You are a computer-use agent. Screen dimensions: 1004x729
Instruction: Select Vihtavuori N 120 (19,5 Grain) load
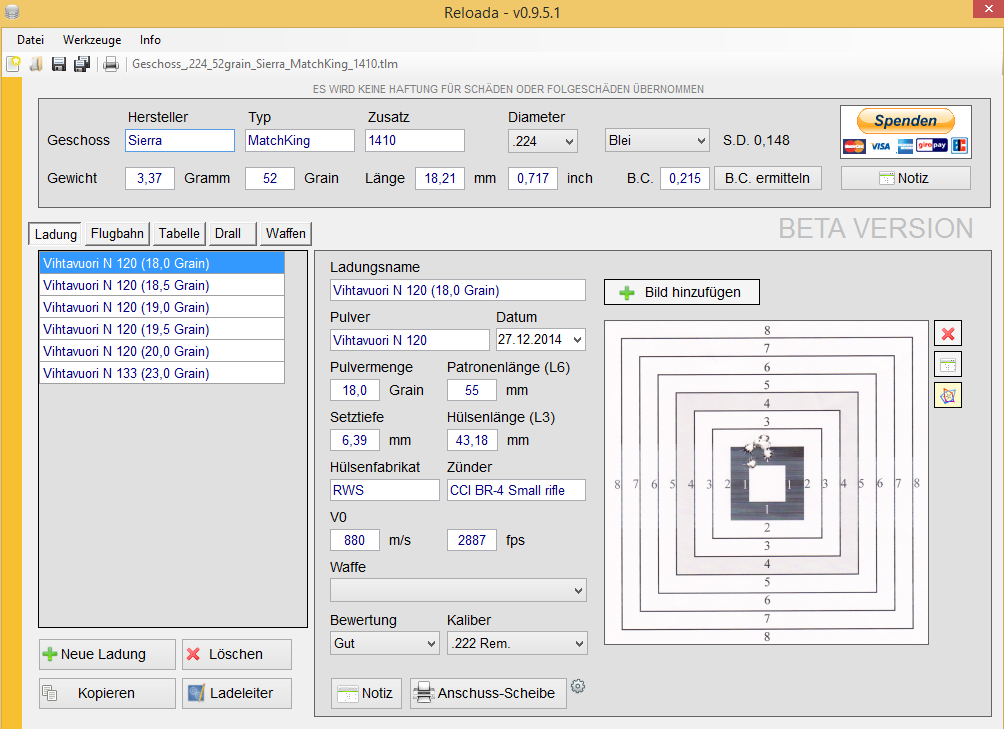click(162, 329)
